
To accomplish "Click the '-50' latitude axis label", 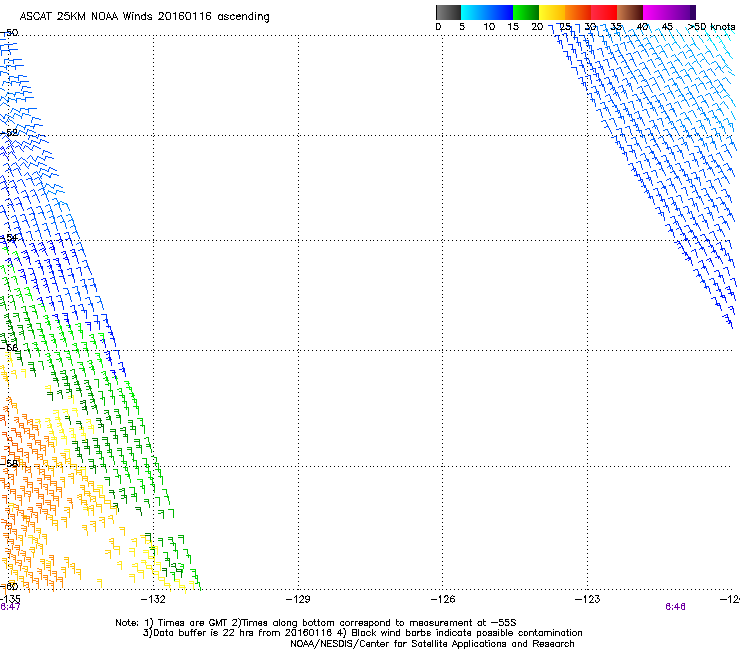I will click(x=9, y=33).
